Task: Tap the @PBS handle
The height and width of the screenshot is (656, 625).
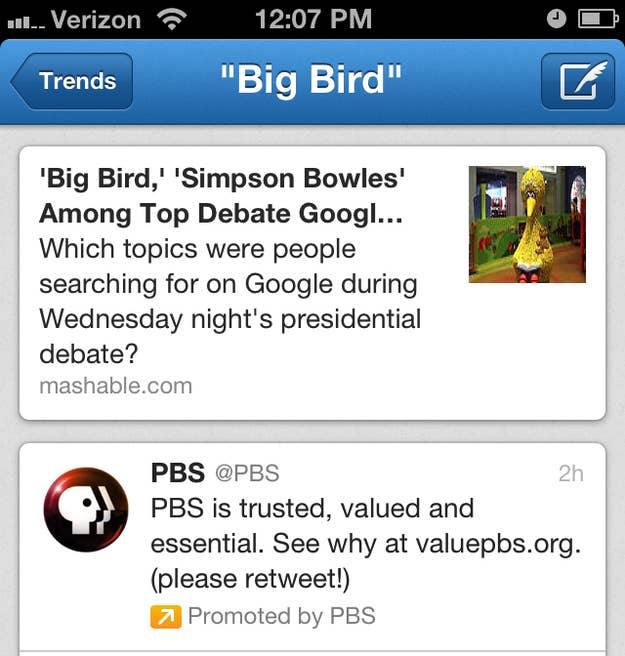Action: pos(247,473)
